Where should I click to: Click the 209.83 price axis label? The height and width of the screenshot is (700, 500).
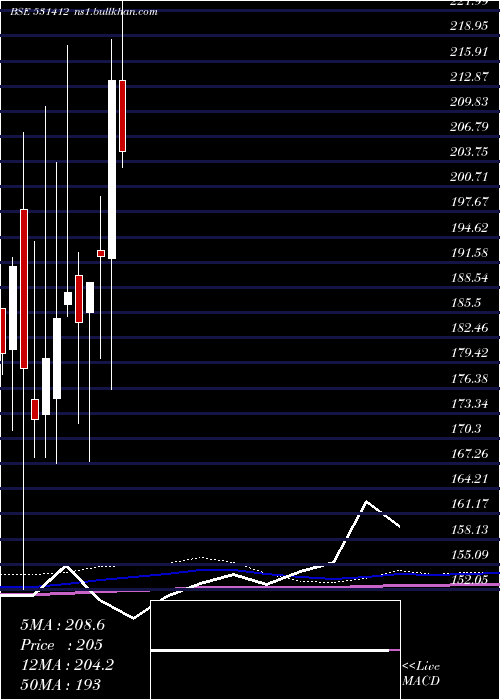[x=469, y=102]
